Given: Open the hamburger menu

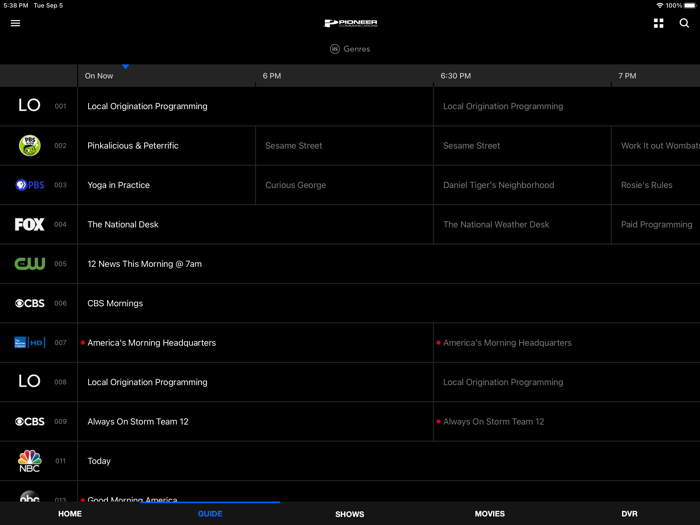Looking at the screenshot, I should pyautogui.click(x=16, y=23).
